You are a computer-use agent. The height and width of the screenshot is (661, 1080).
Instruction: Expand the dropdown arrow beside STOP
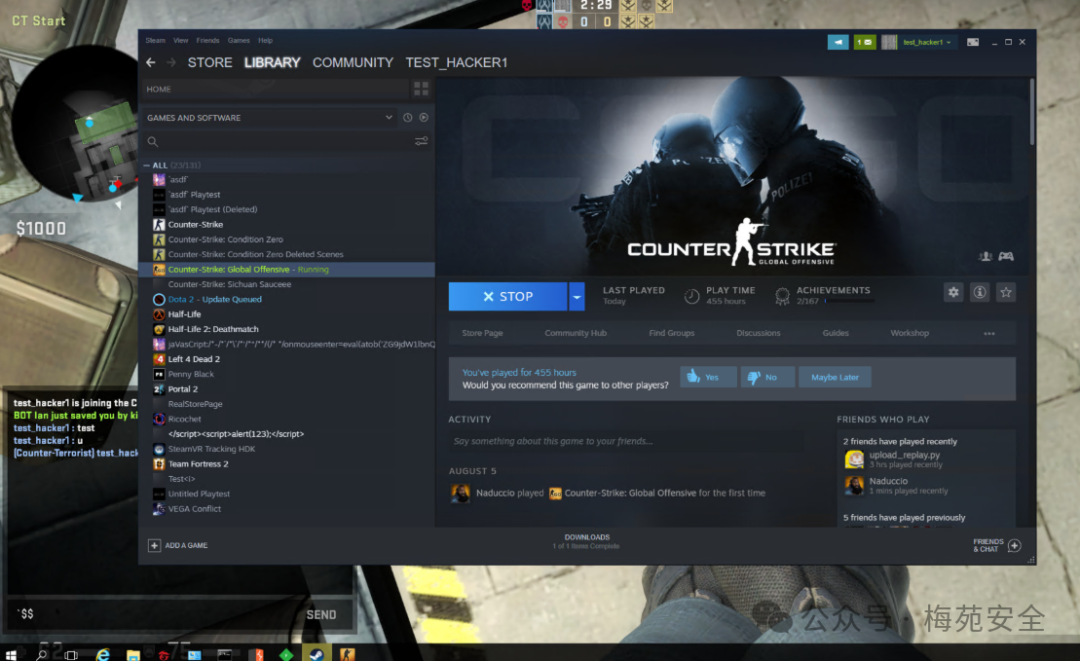click(577, 297)
